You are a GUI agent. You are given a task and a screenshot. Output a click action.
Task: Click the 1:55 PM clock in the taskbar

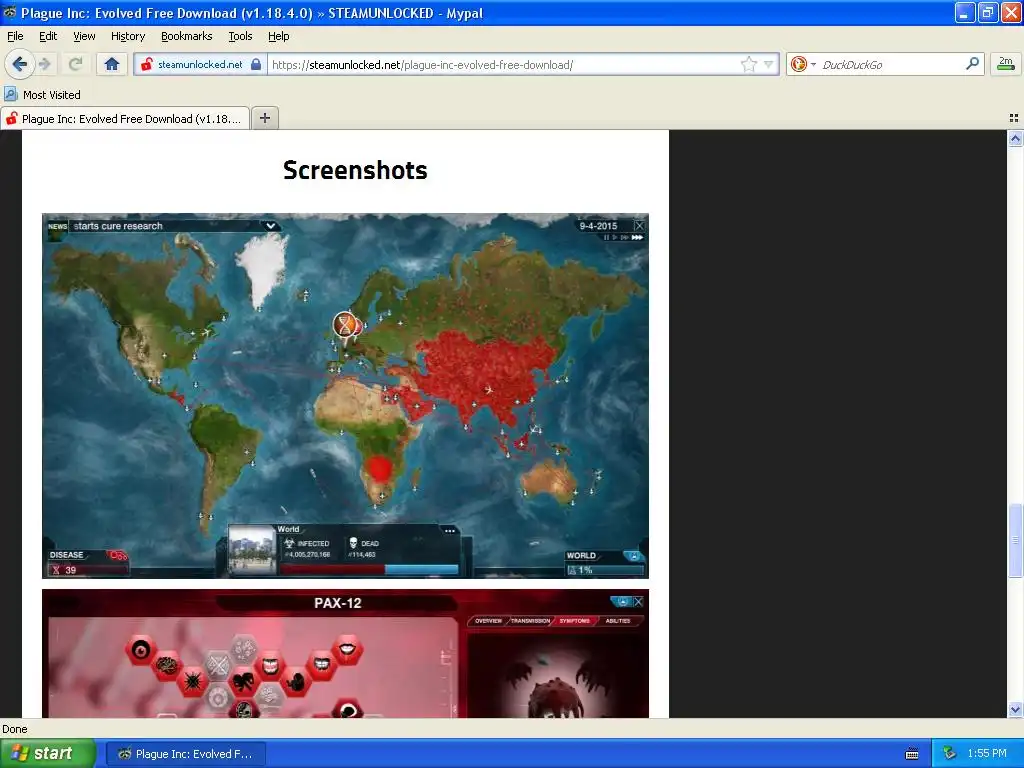click(987, 754)
